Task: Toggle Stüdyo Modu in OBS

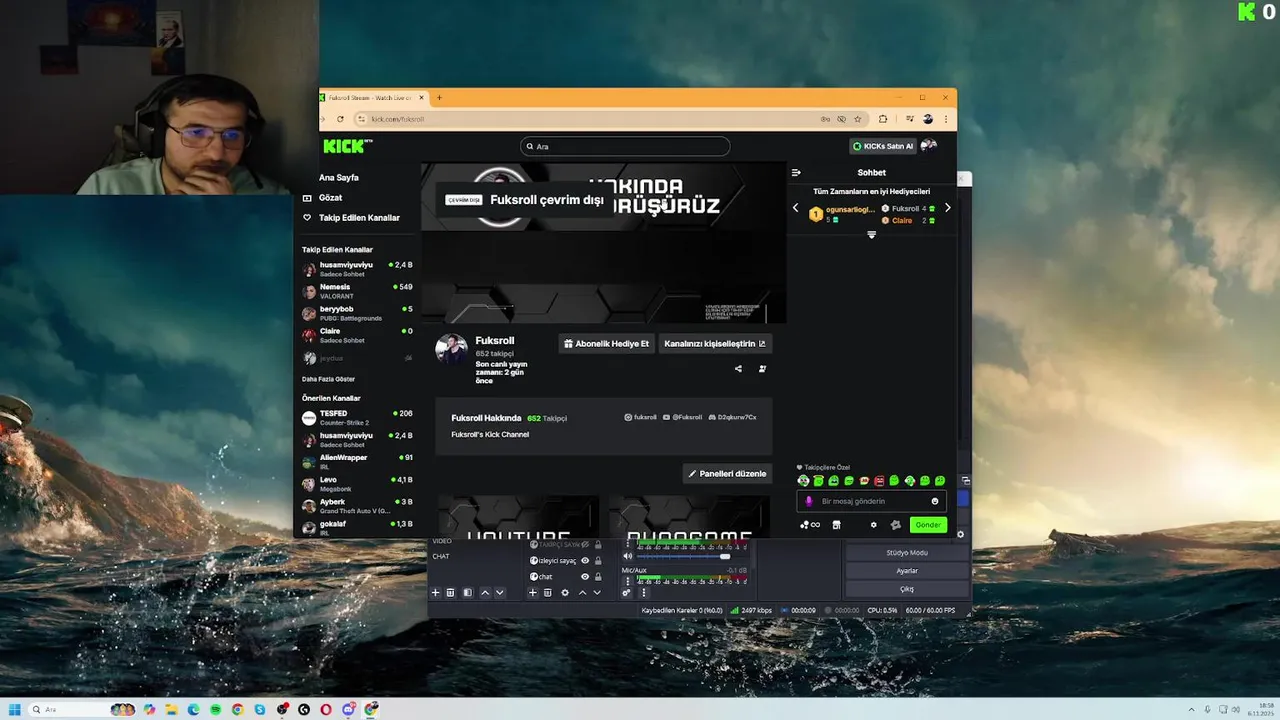Action: click(907, 553)
